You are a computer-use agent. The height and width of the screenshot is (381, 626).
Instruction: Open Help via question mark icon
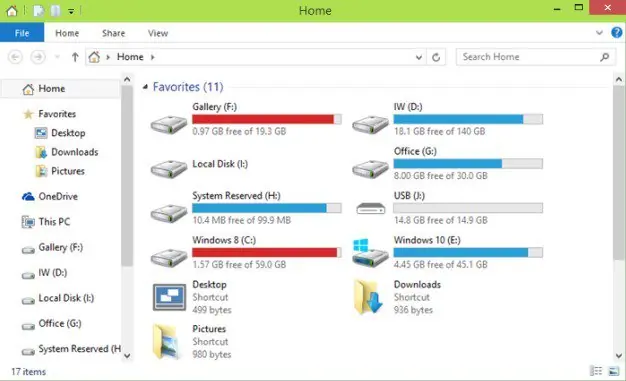616,32
